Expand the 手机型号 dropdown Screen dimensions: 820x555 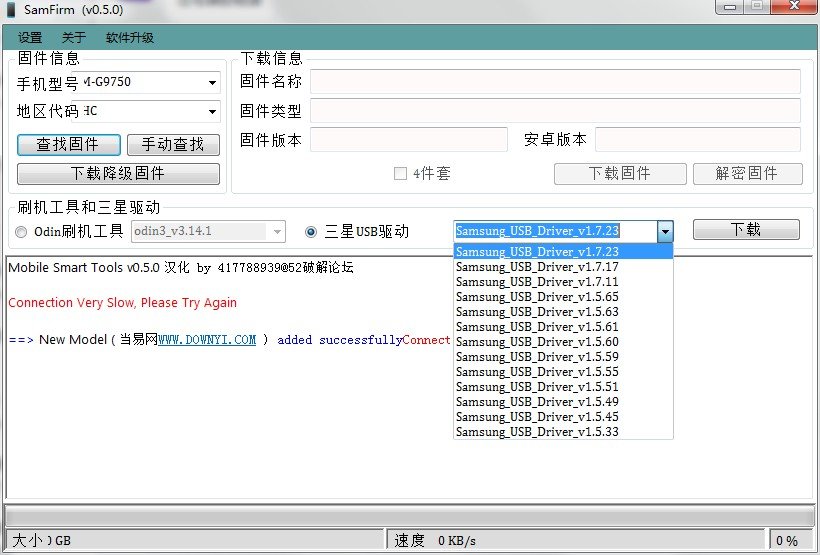click(212, 83)
